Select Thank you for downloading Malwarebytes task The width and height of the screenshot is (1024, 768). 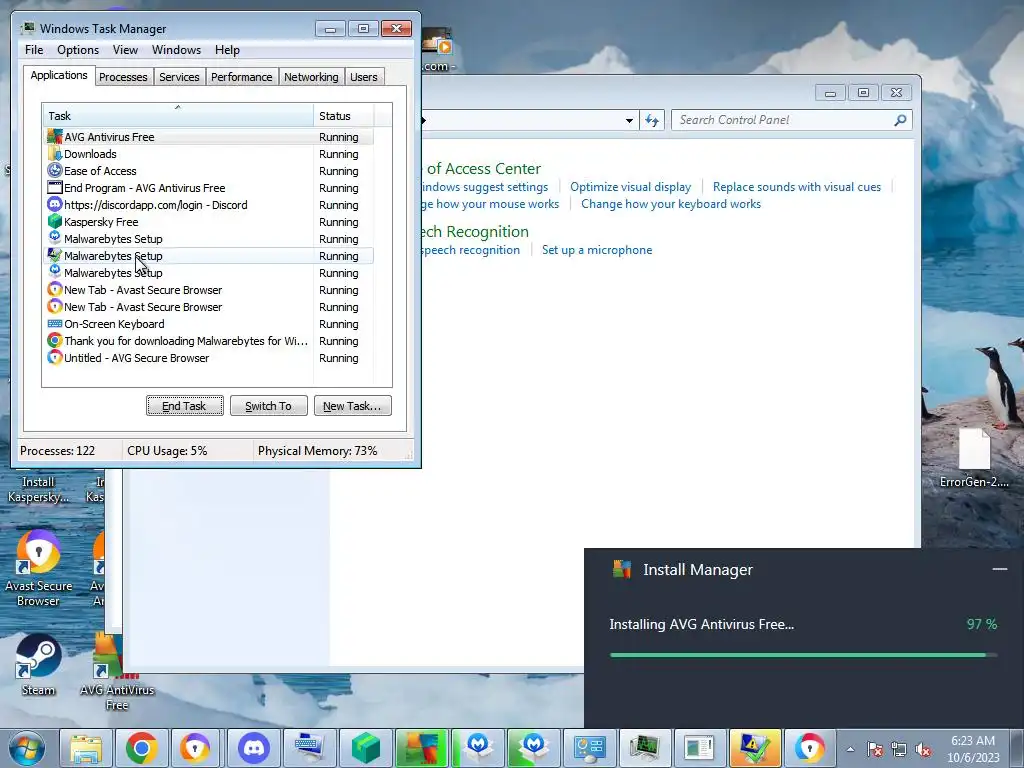pyautogui.click(x=209, y=341)
